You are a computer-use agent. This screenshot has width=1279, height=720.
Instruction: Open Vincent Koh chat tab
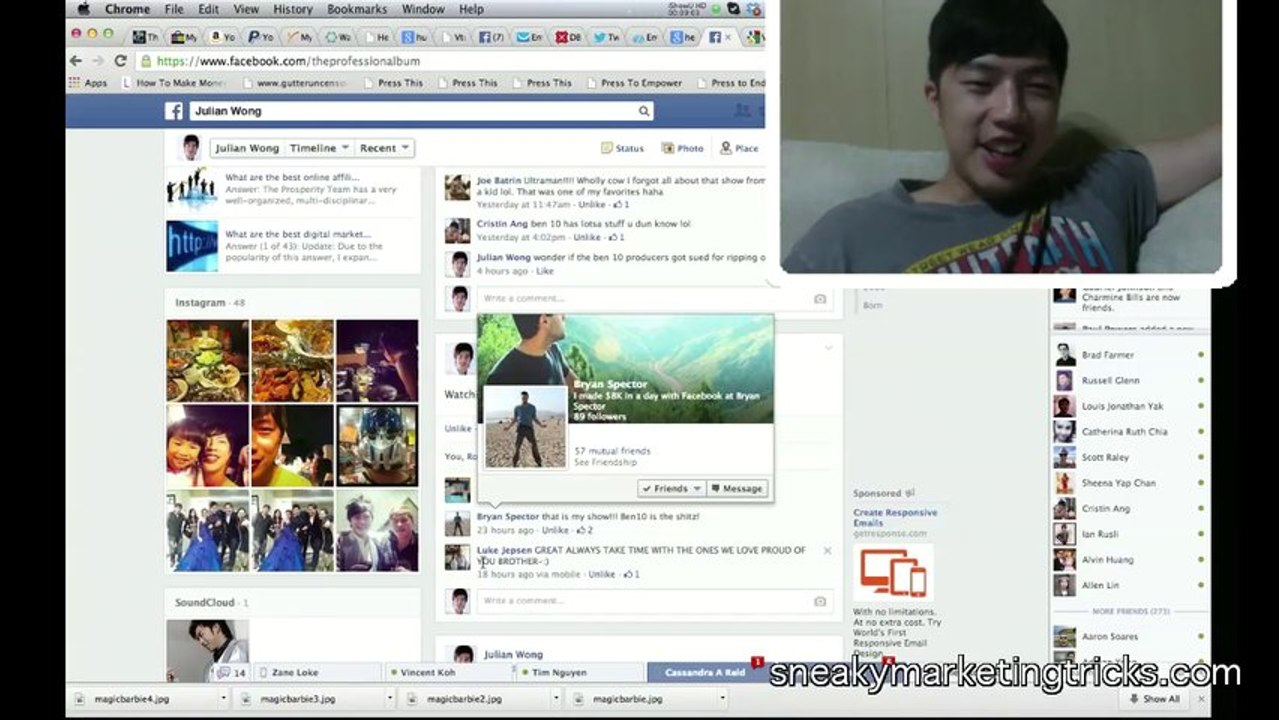[449, 673]
